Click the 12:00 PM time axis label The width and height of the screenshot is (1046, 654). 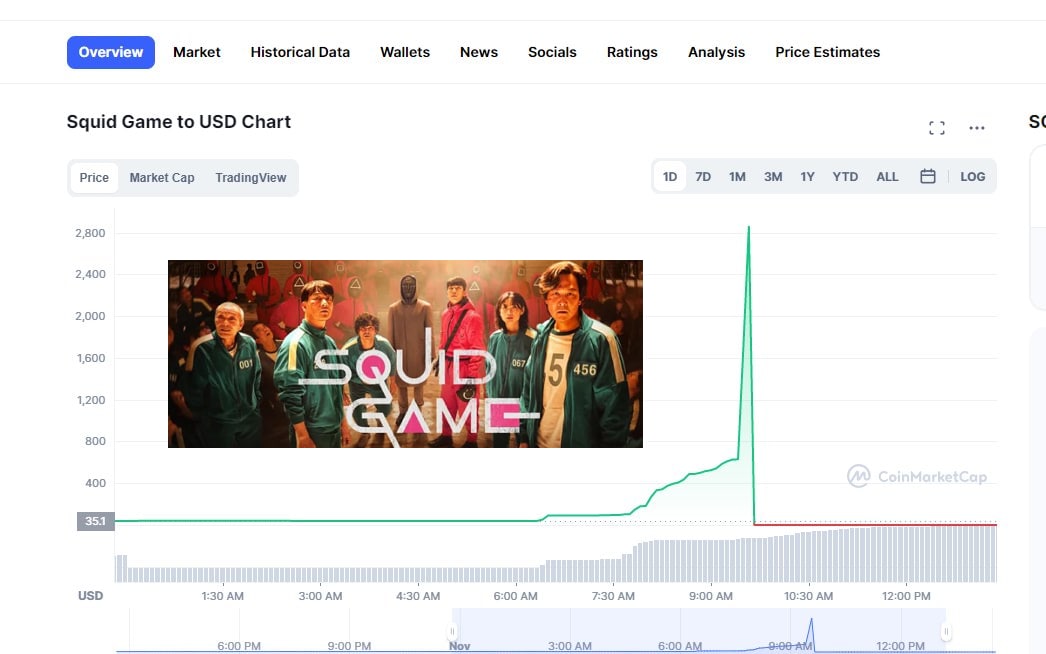pyautogui.click(x=906, y=596)
